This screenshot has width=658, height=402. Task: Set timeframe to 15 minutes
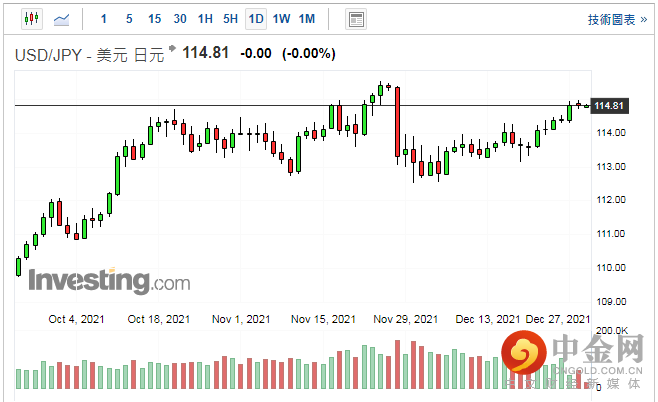[x=154, y=19]
